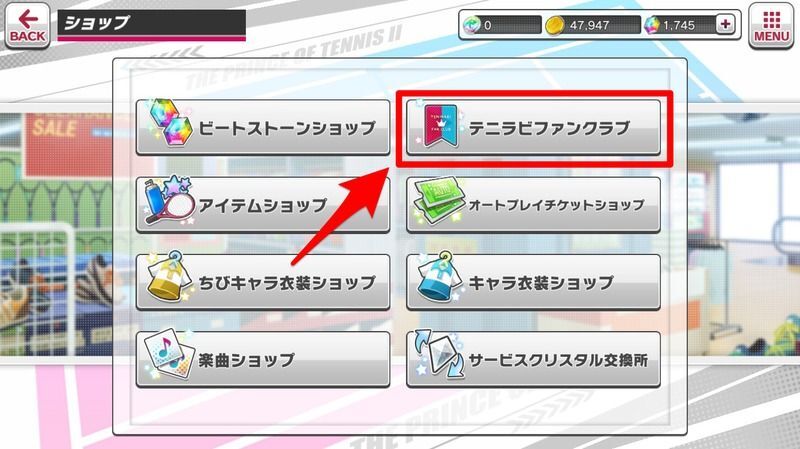Screen dimensions: 800x449
Task: Click the yellow chibi costume hanger icon
Action: coord(168,277)
